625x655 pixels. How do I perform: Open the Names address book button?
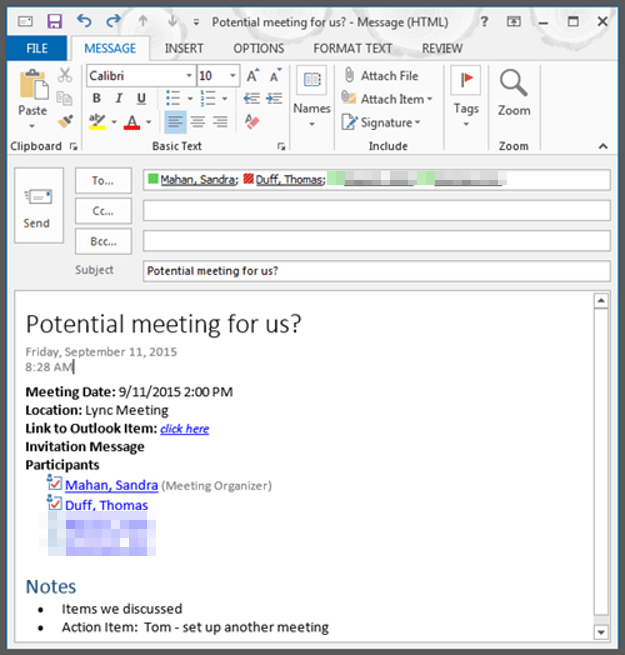click(x=312, y=97)
